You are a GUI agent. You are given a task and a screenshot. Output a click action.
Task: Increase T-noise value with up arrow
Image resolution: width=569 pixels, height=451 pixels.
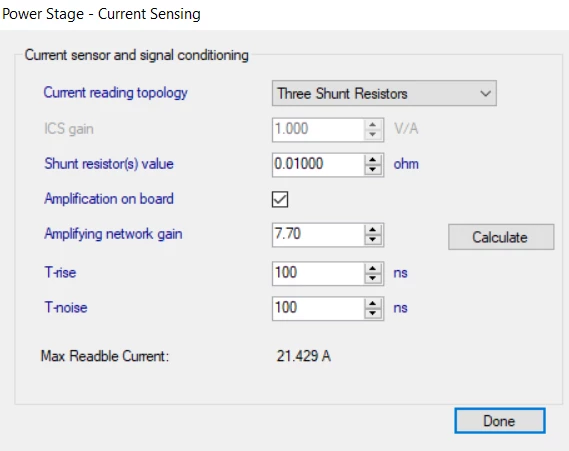coord(373,304)
